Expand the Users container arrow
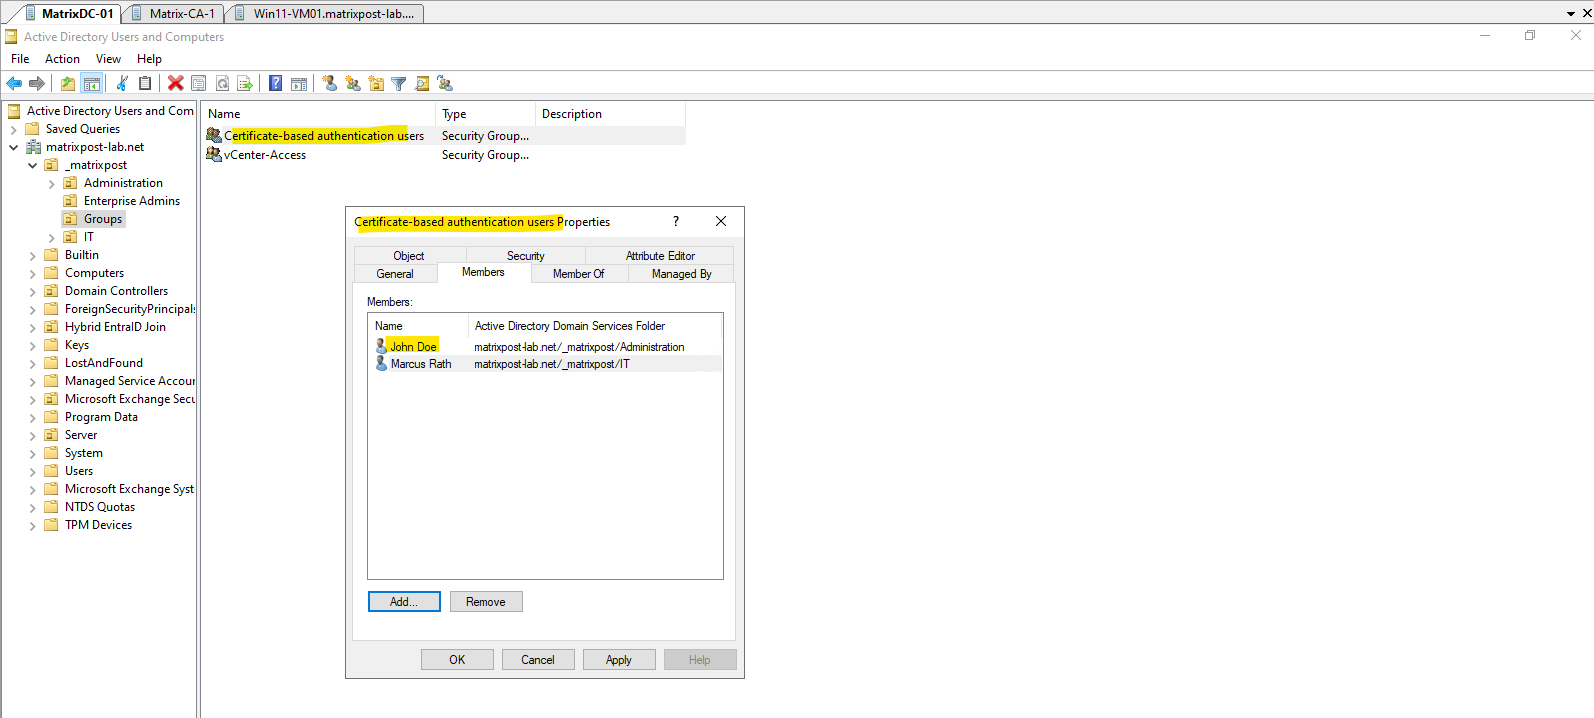This screenshot has width=1594, height=718. 32,471
